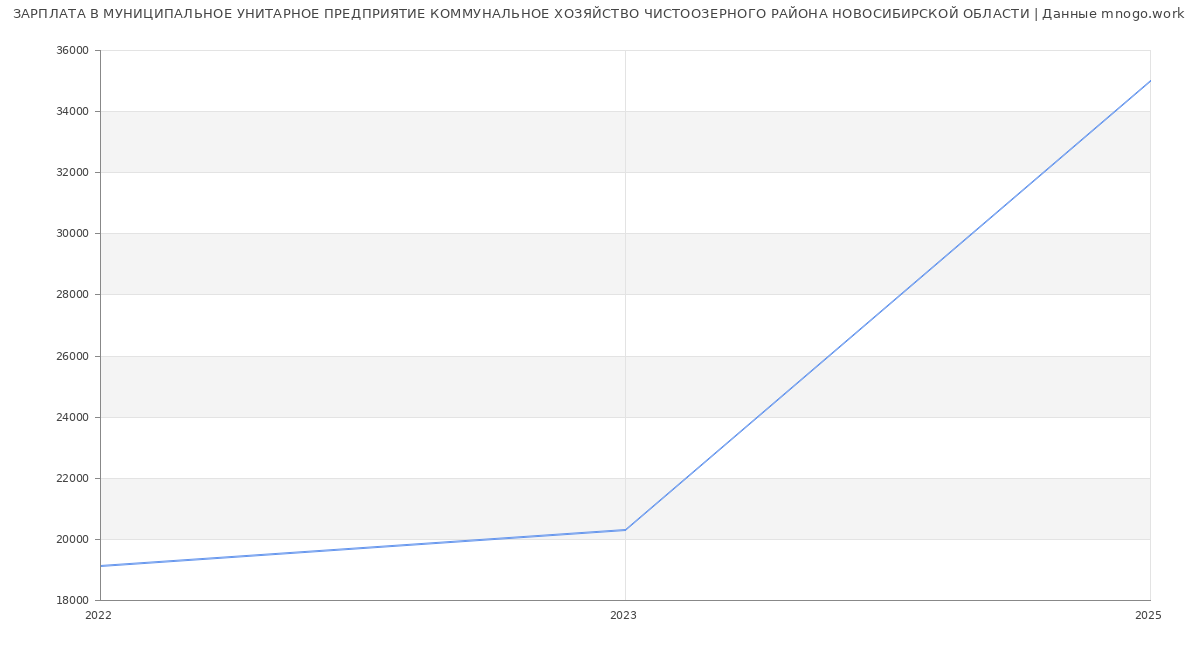Click the flat line segment between 2022 and 2023

pos(363,548)
